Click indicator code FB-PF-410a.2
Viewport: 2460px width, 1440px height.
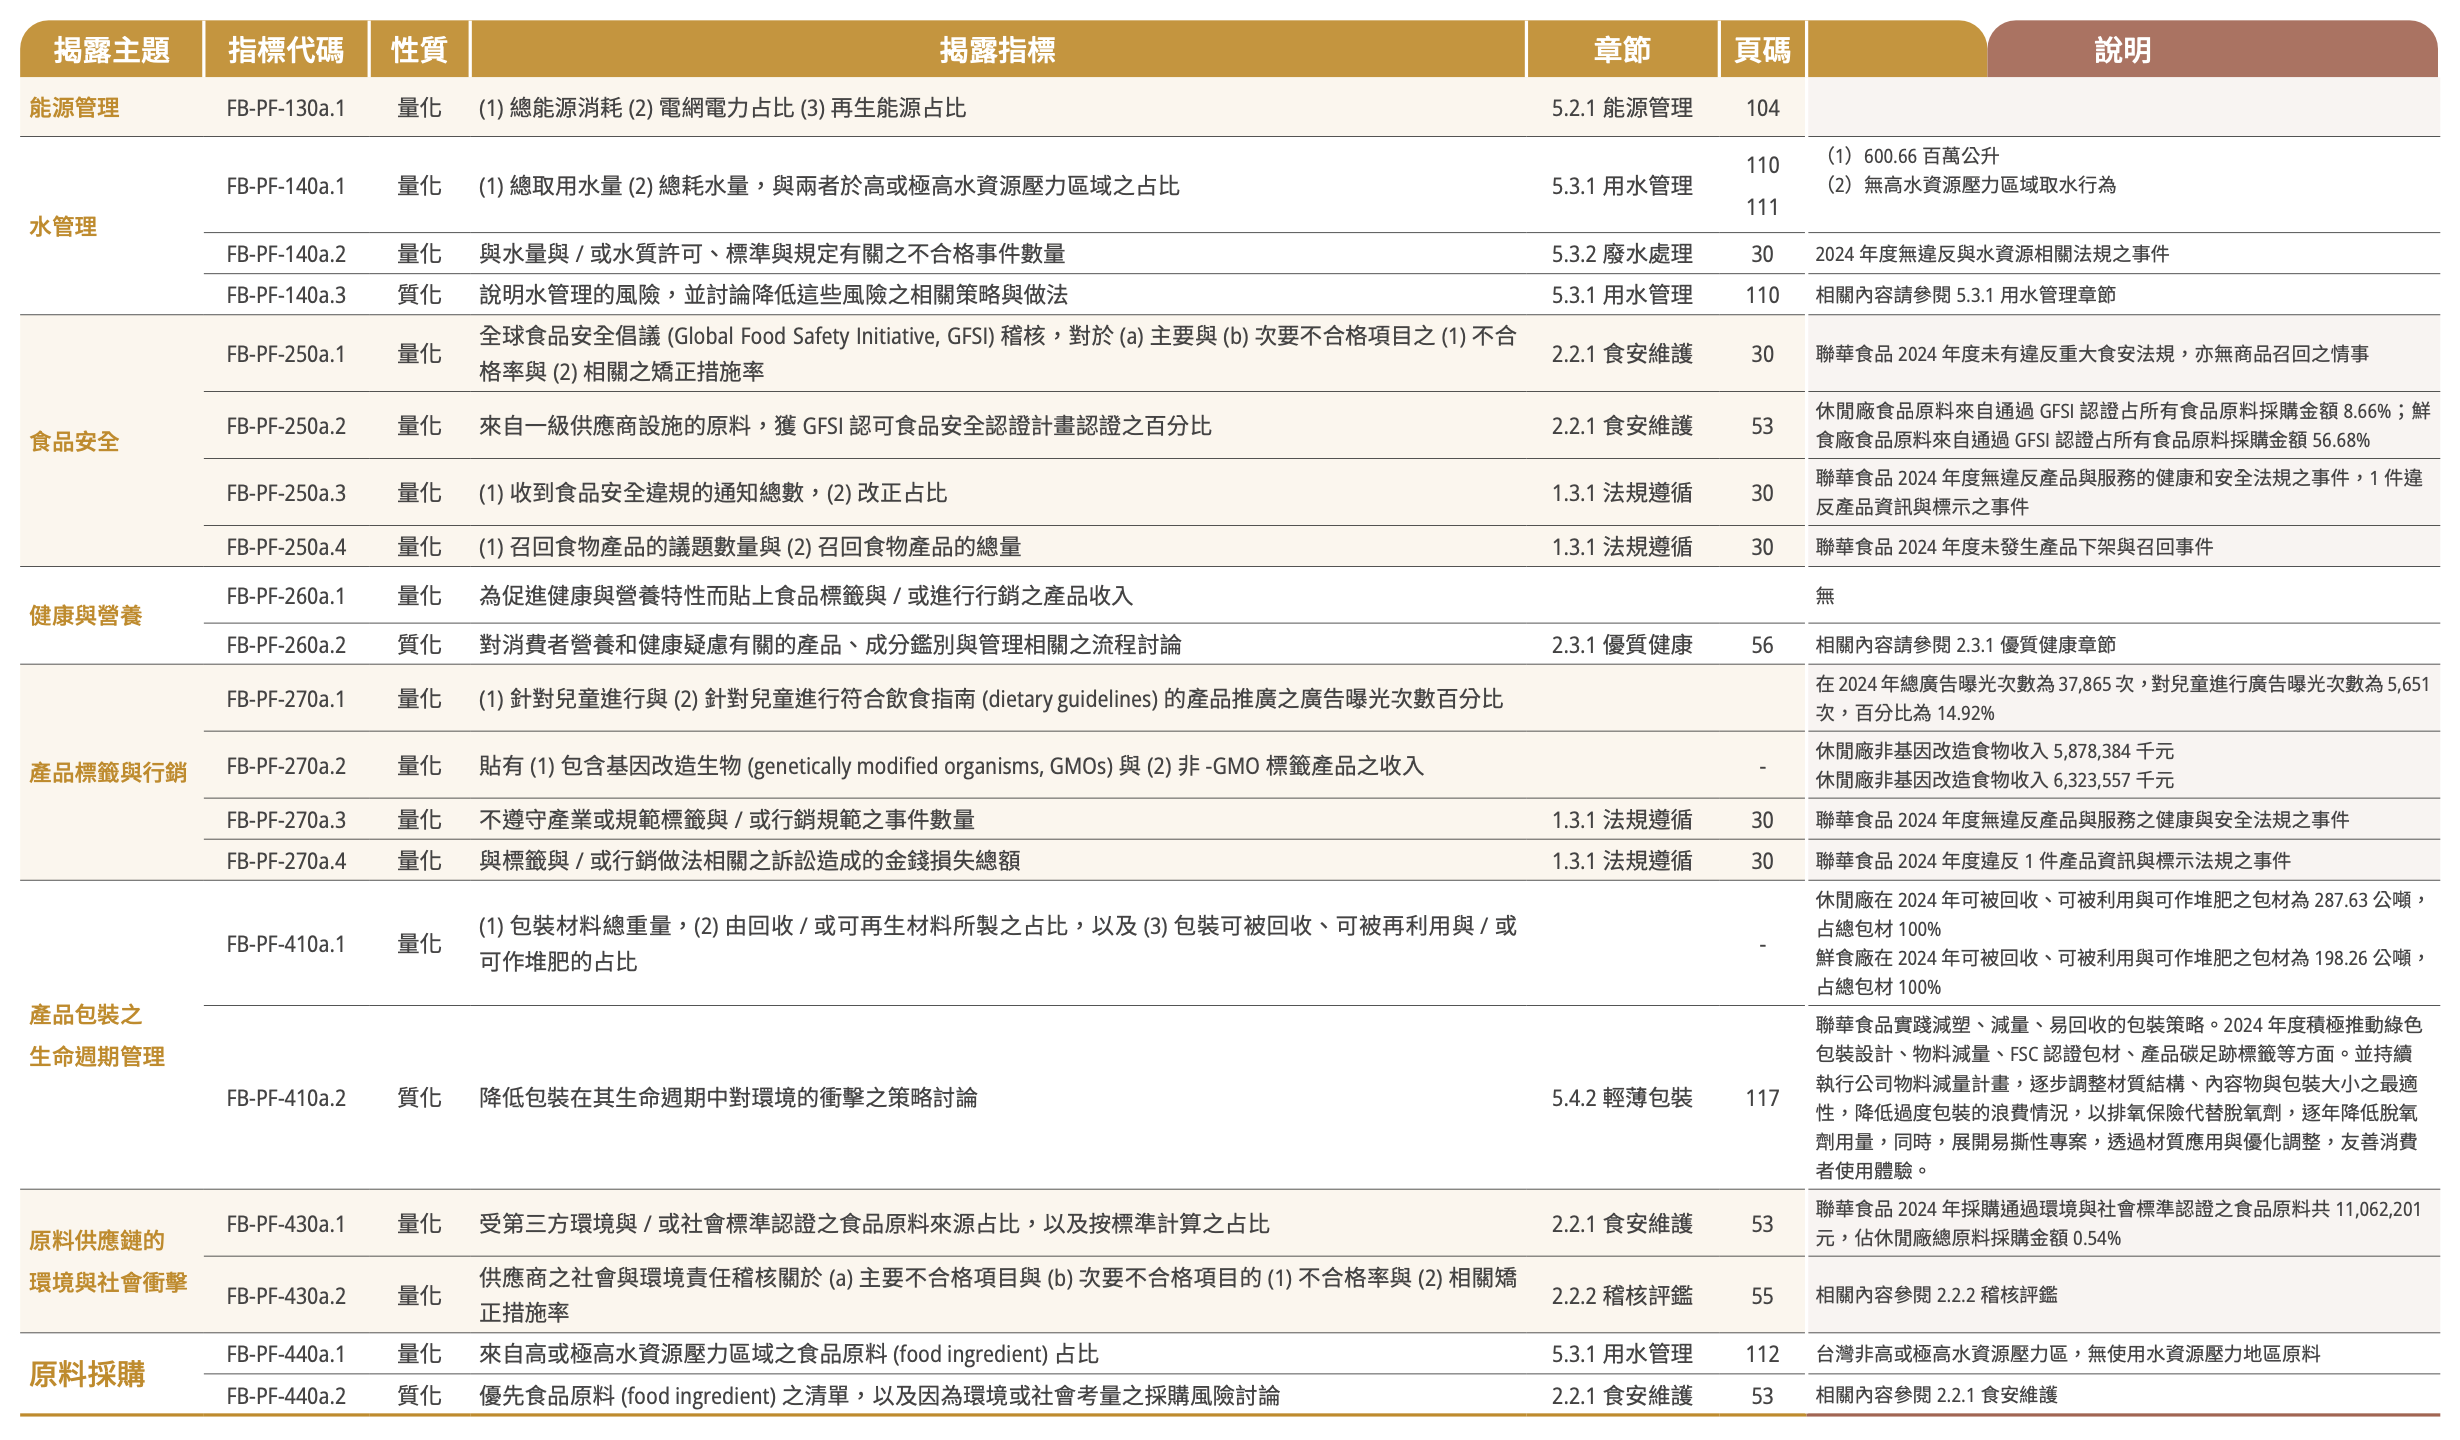285,1098
